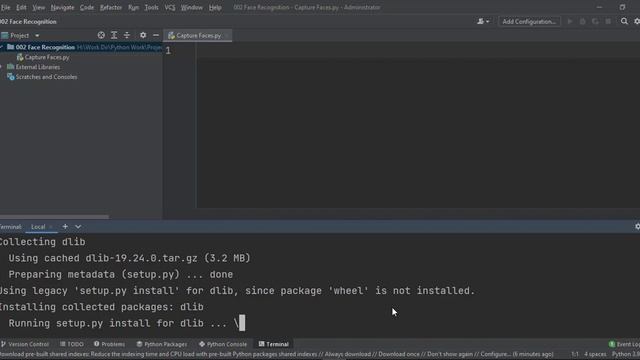The image size is (640, 360).
Task: Hide the Project panel with minus icon
Action: (156, 35)
